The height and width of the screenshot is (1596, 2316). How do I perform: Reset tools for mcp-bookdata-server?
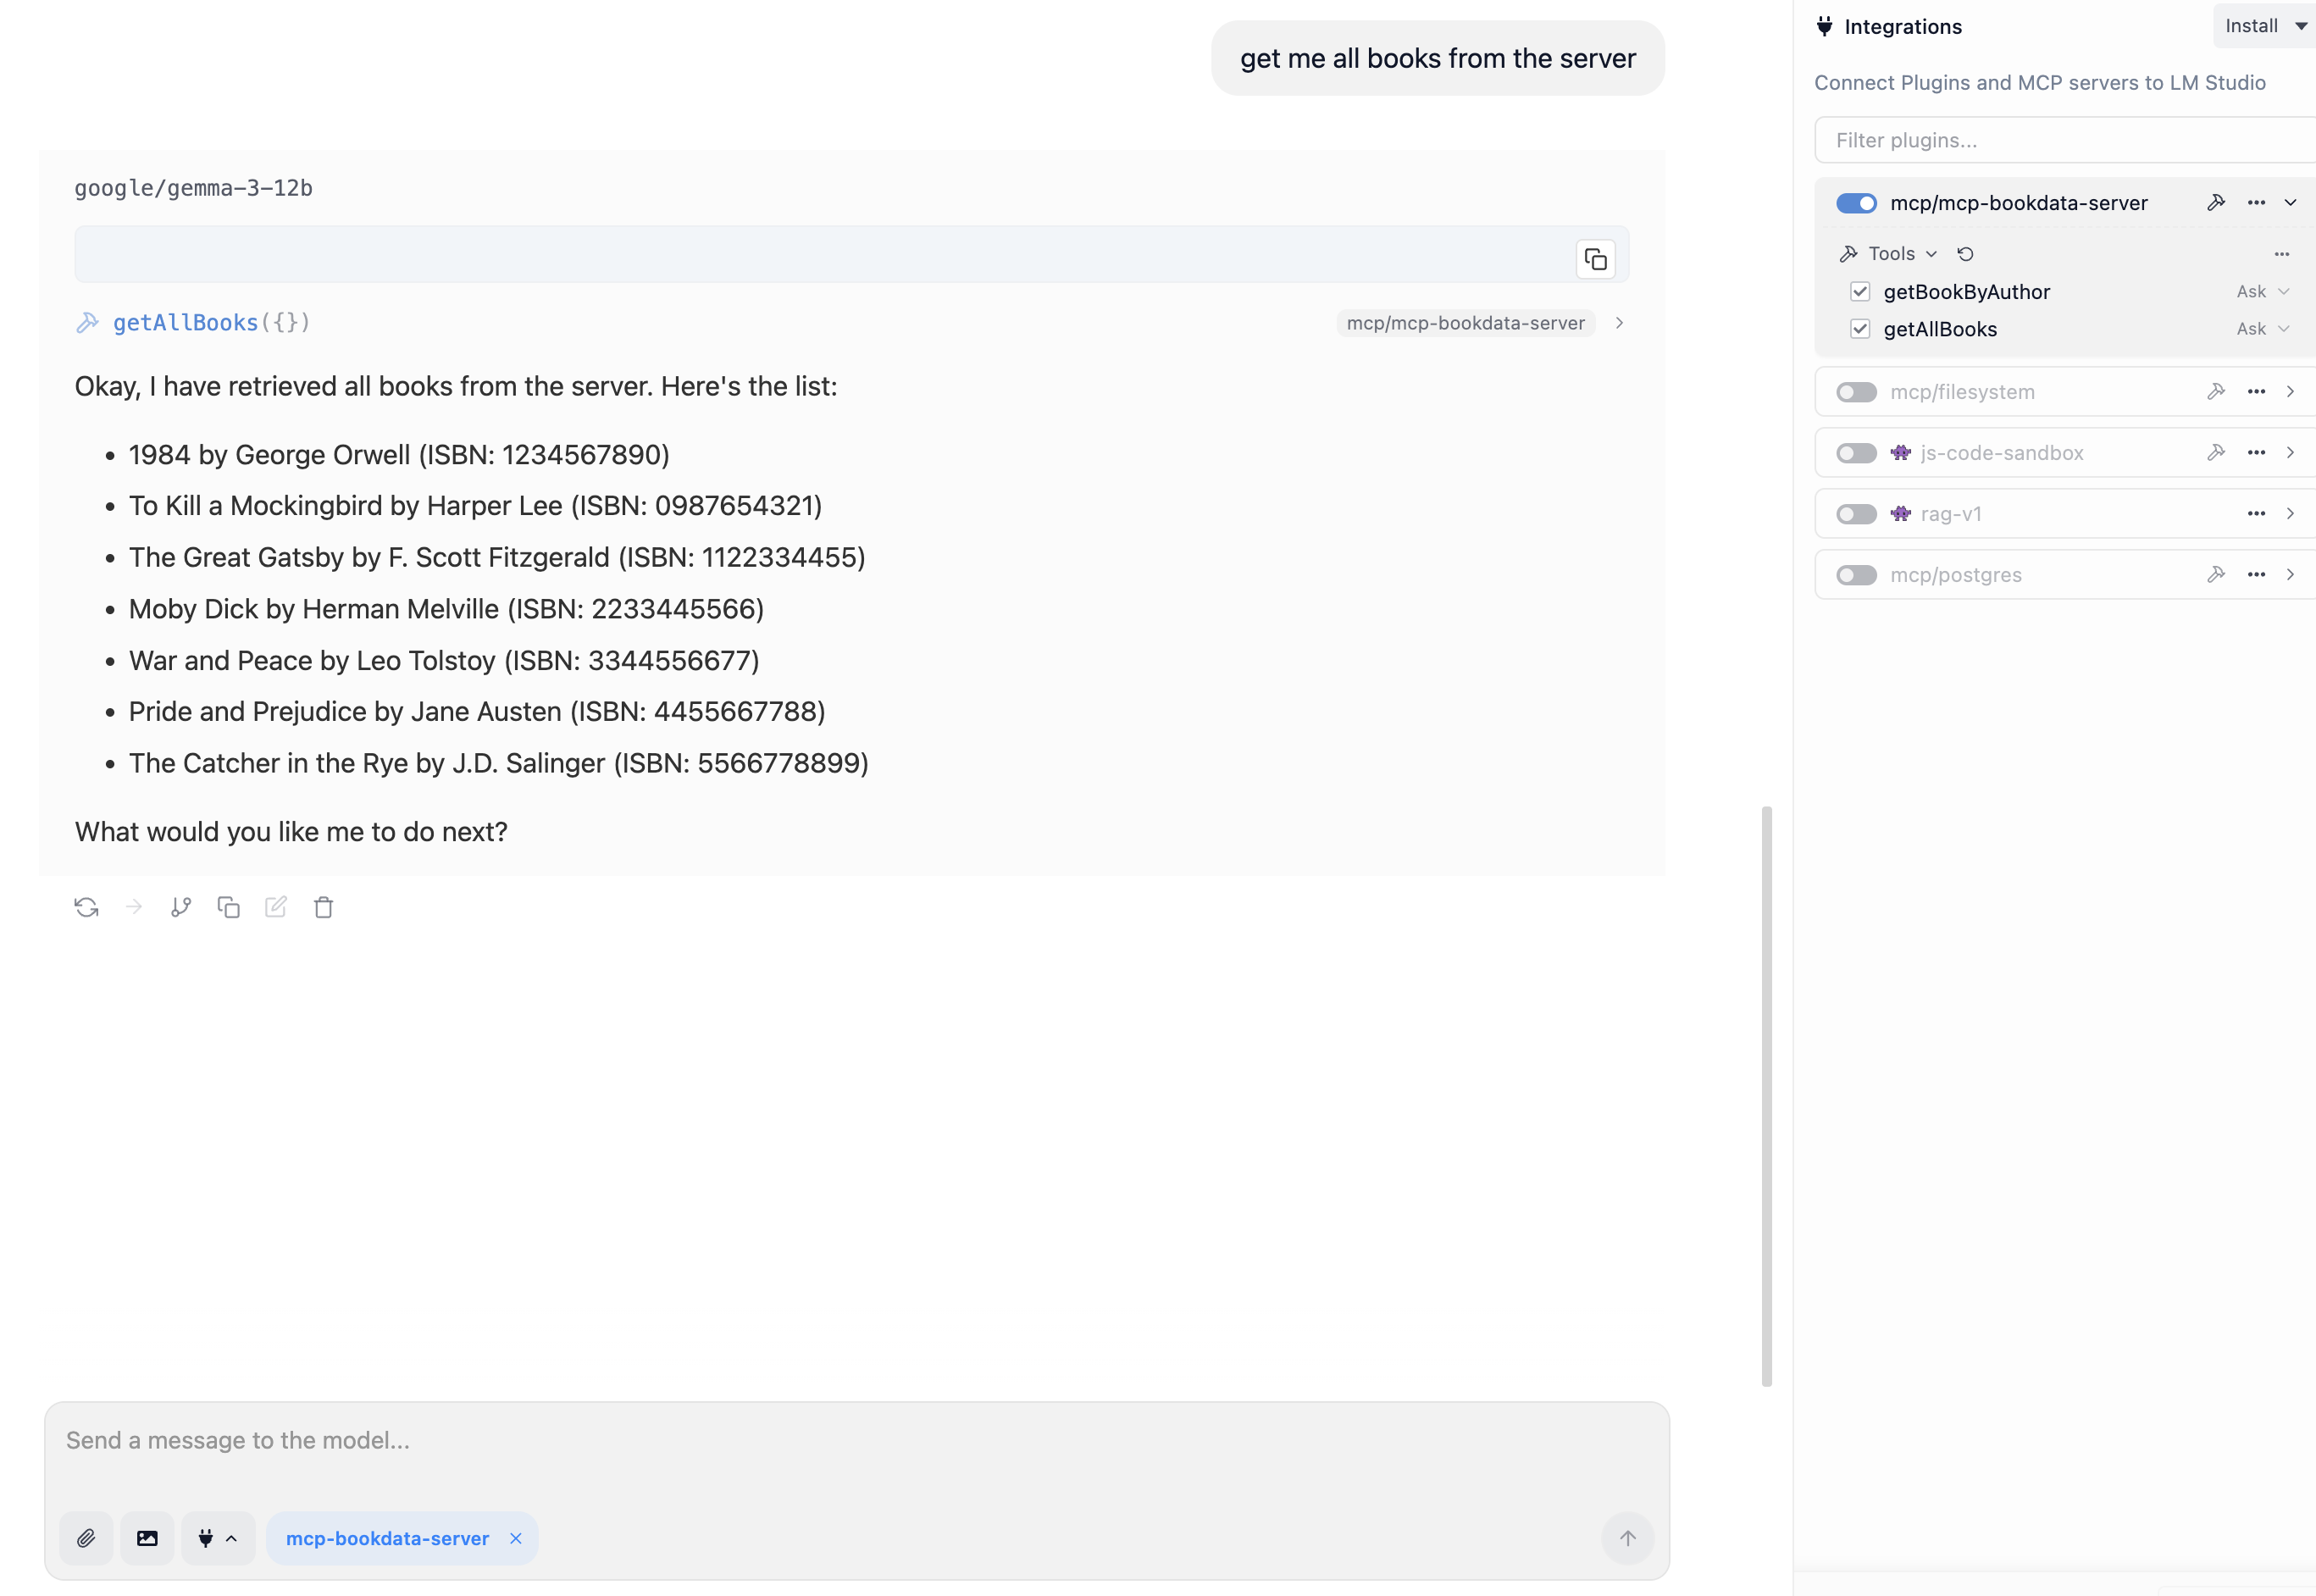click(1966, 253)
